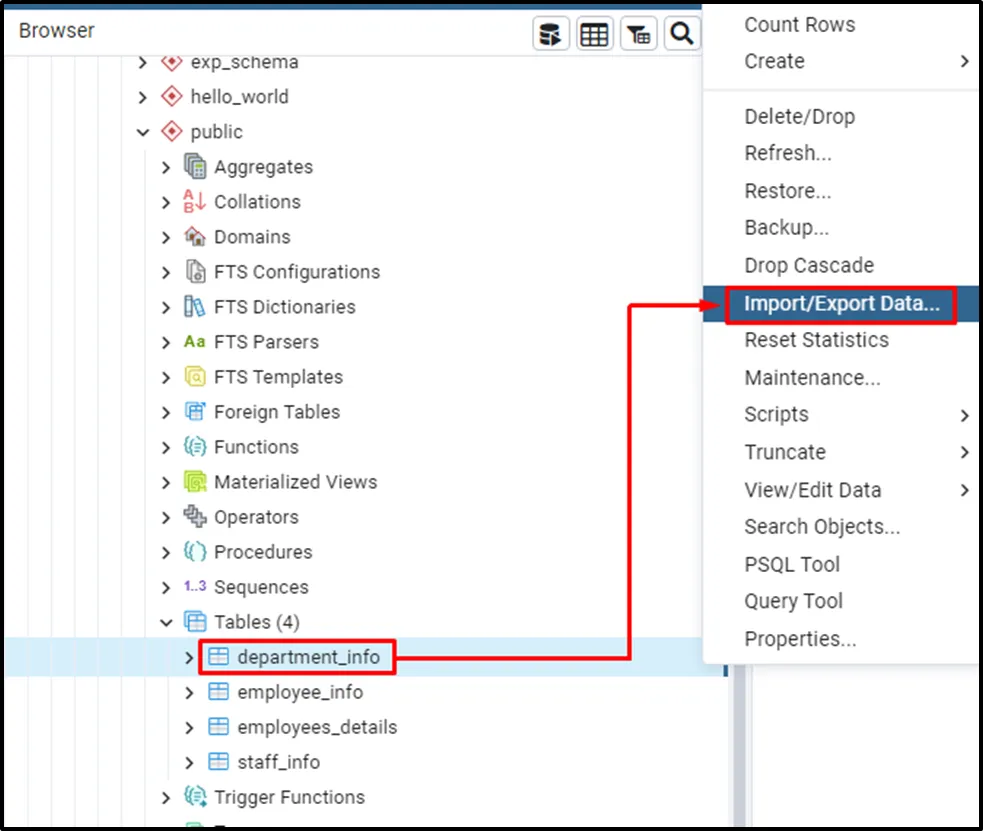Click the Collations node icon
Viewport: 983px width, 831px height.
click(194, 202)
